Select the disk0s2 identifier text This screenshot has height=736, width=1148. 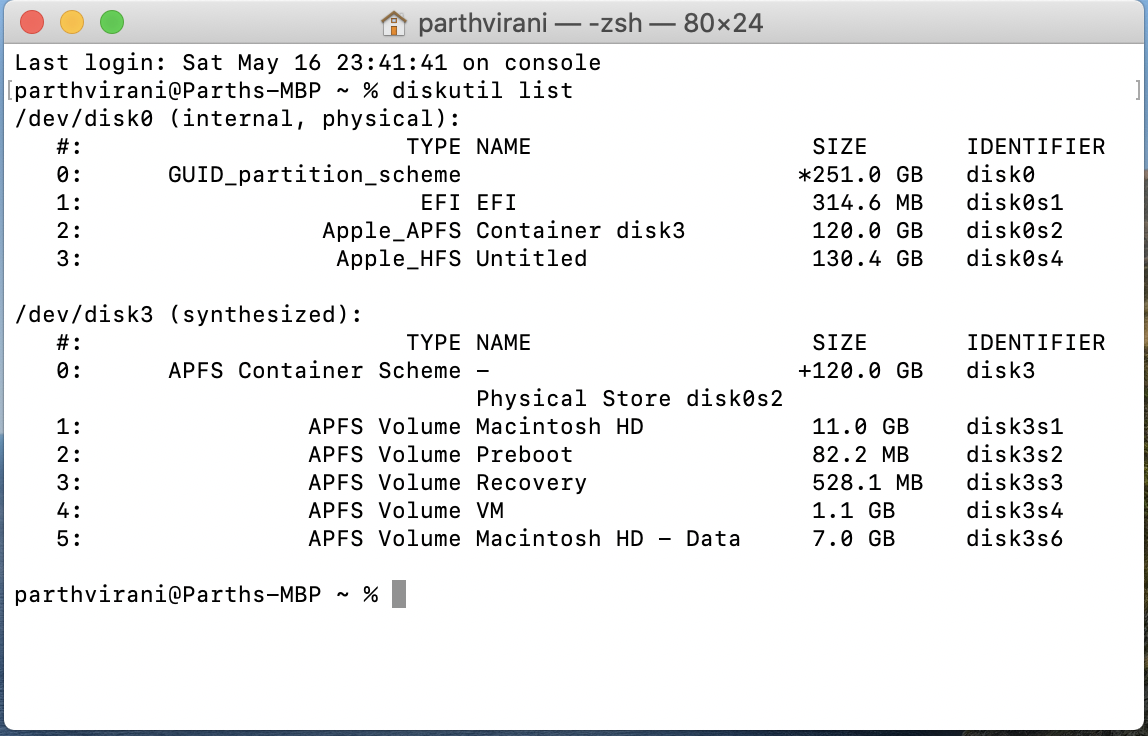[x=1013, y=230]
